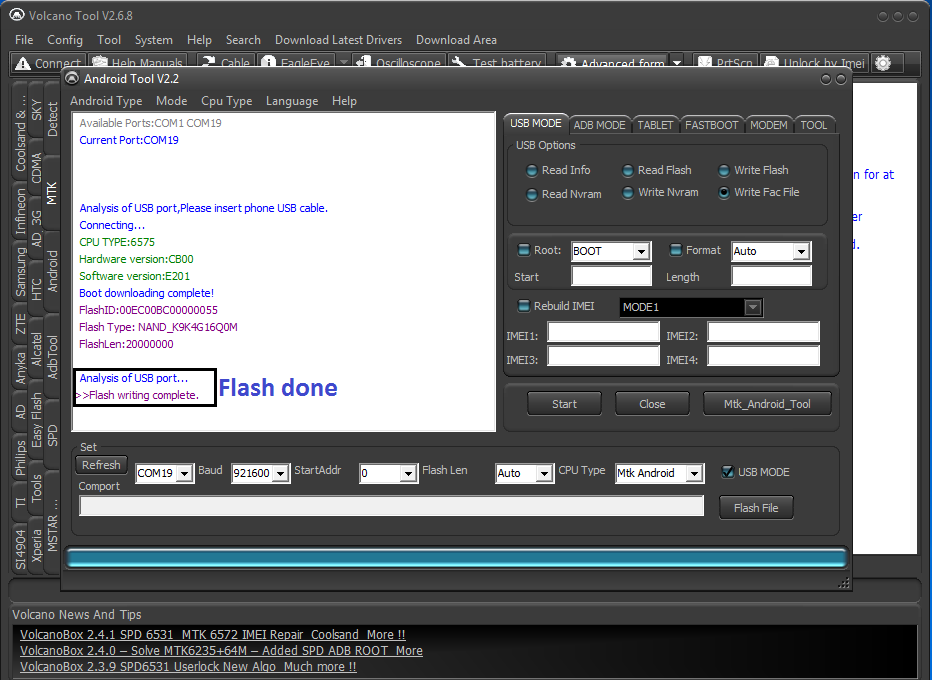Open Download Latest Drivers menu
This screenshot has width=932, height=680.
tap(338, 40)
